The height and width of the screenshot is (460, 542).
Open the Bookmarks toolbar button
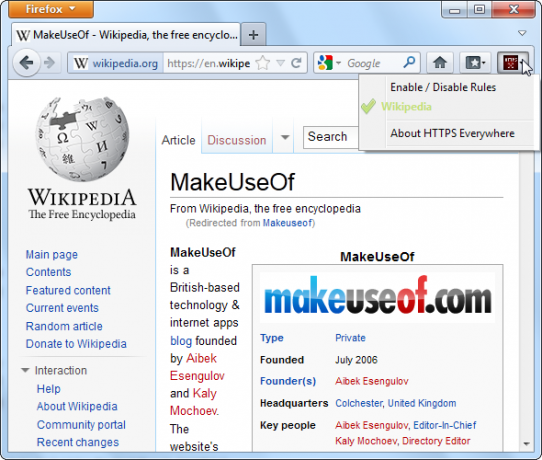[475, 63]
